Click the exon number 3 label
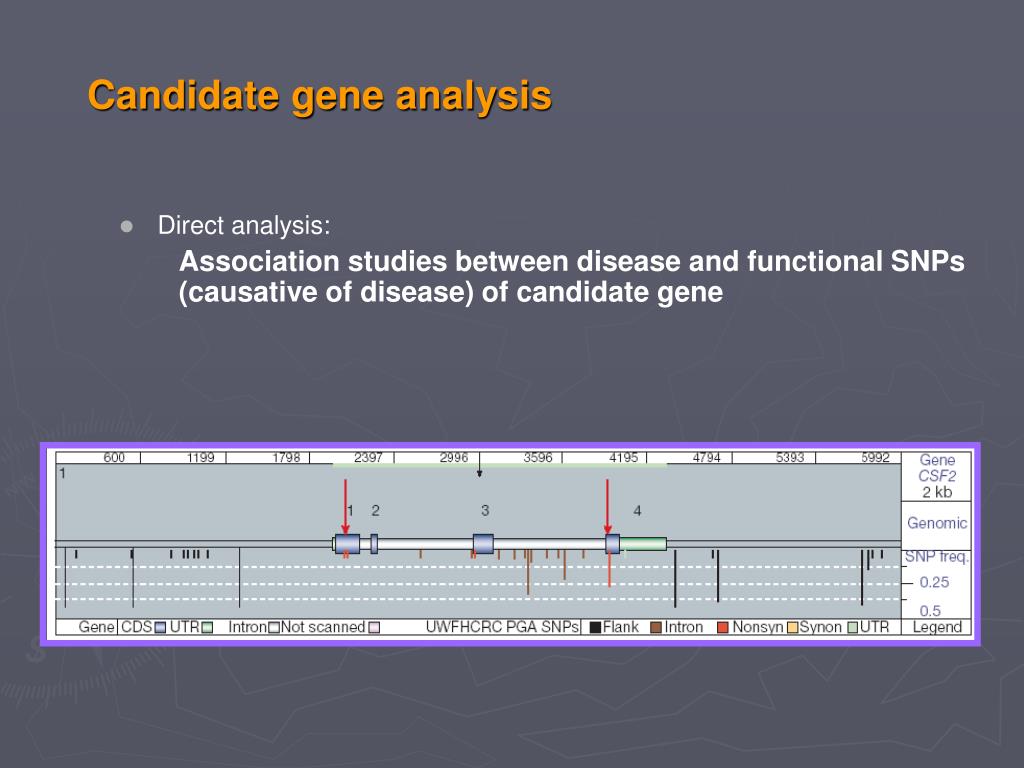Image resolution: width=1024 pixels, height=768 pixels. click(x=485, y=511)
